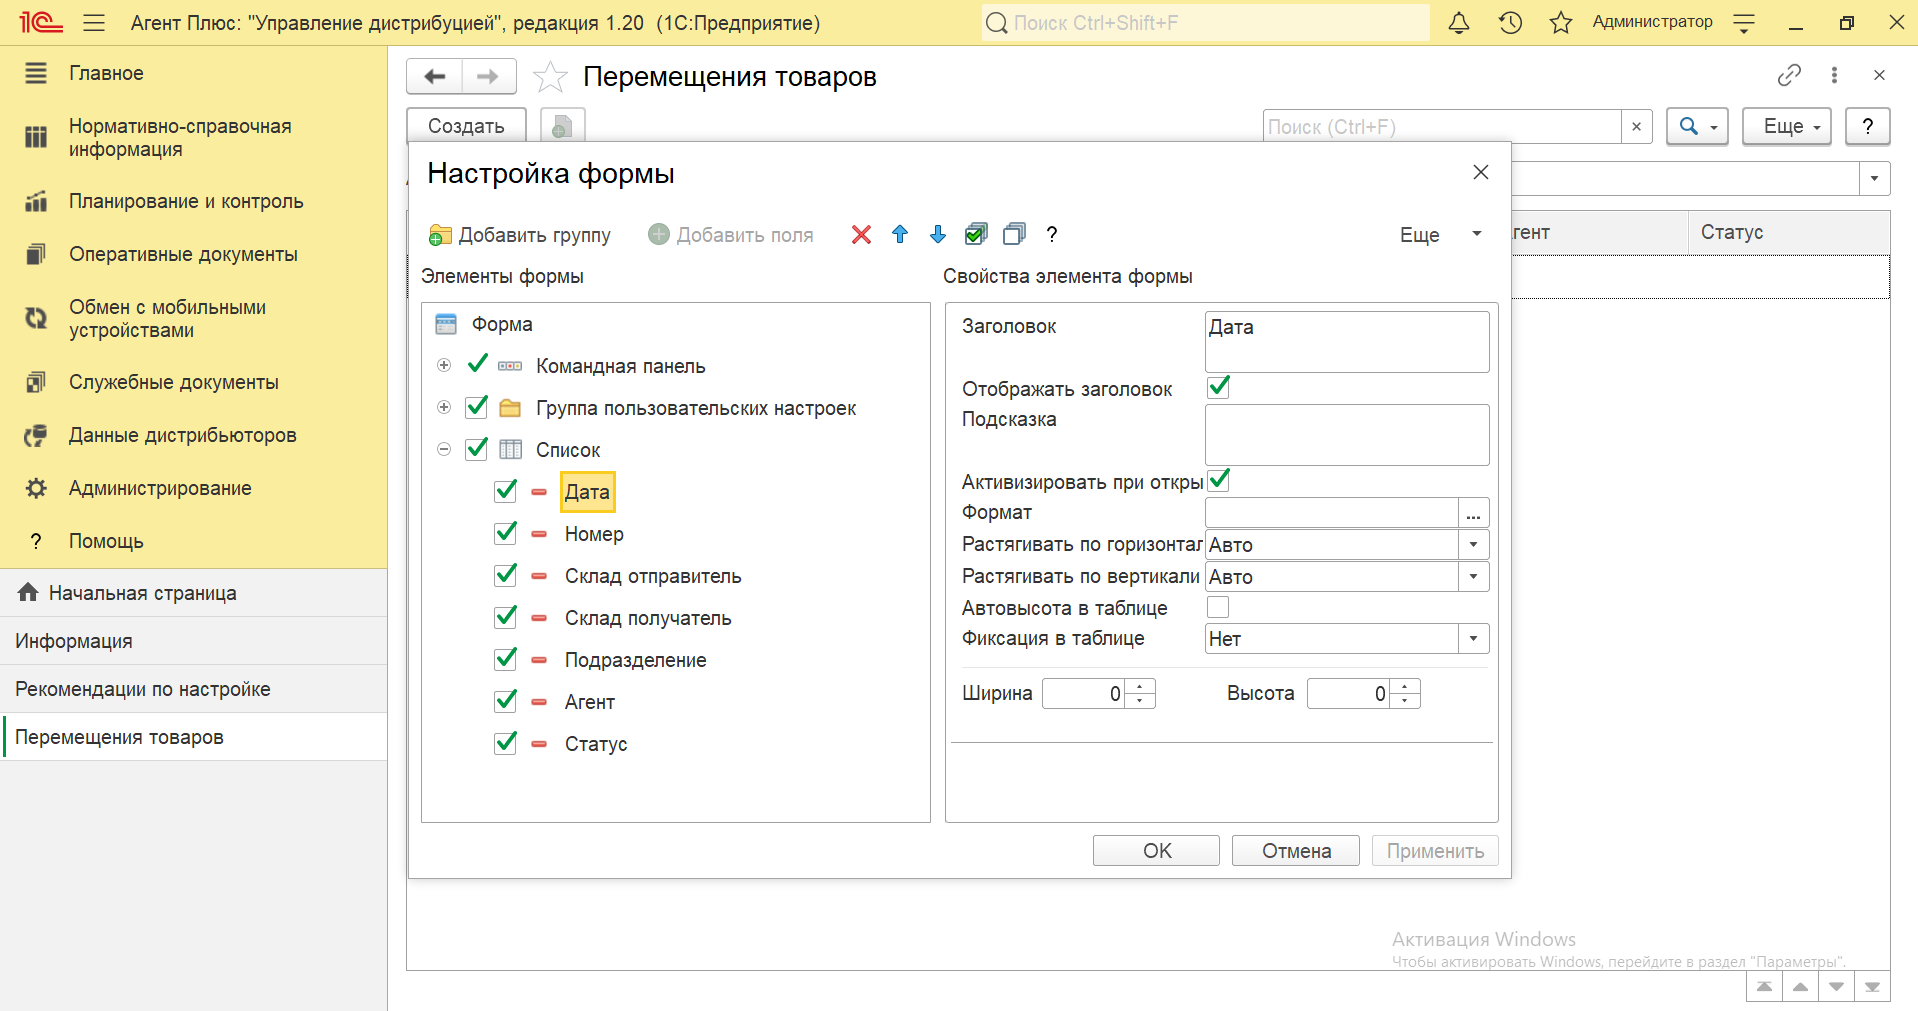Image resolution: width=1918 pixels, height=1011 pixels.
Task: Open the notifications bell icon
Action: pos(1459,23)
